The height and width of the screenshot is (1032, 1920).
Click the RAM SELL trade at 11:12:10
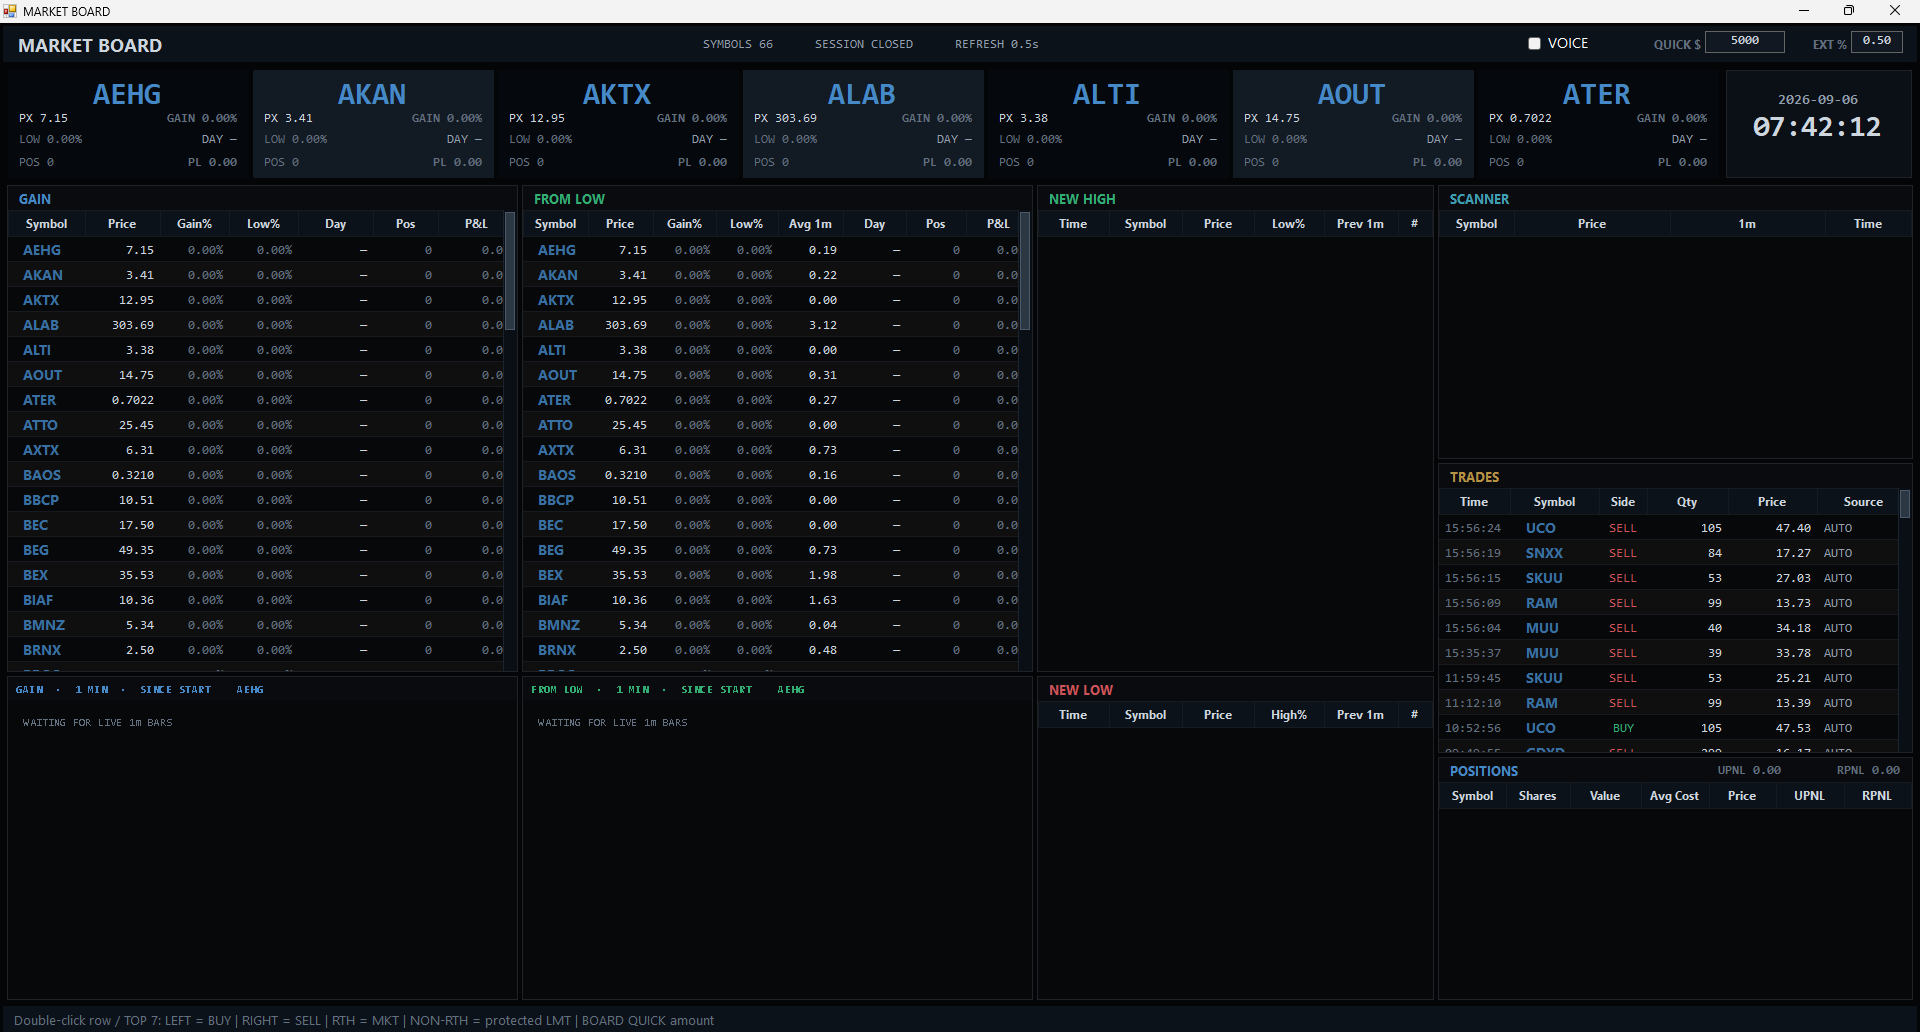[x=1668, y=703]
